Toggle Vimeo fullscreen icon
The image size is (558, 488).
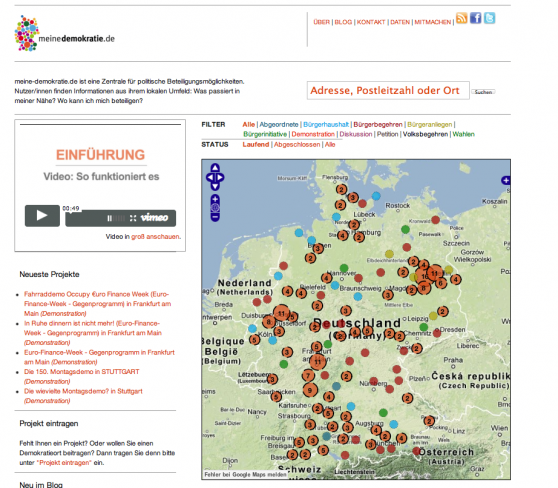point(133,218)
